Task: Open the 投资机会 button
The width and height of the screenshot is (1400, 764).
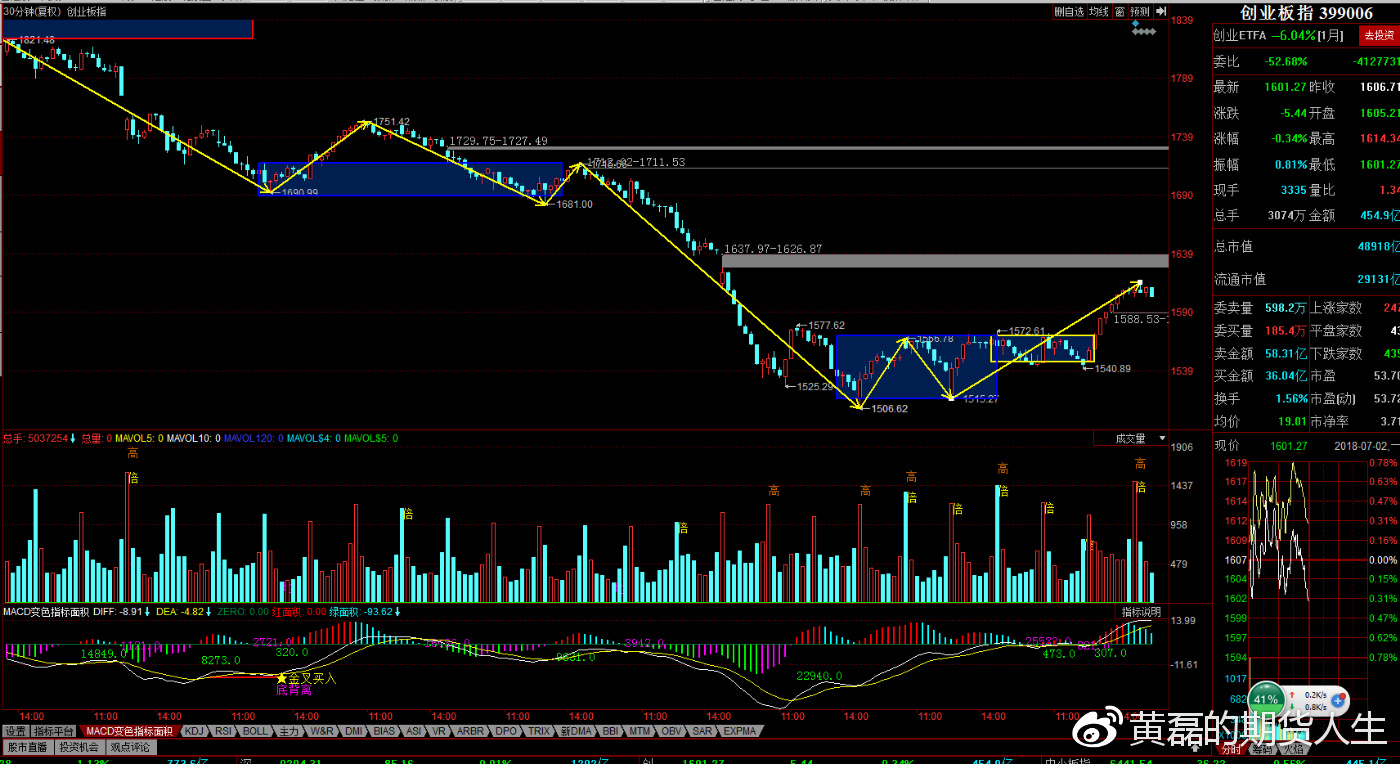Action: (79, 747)
